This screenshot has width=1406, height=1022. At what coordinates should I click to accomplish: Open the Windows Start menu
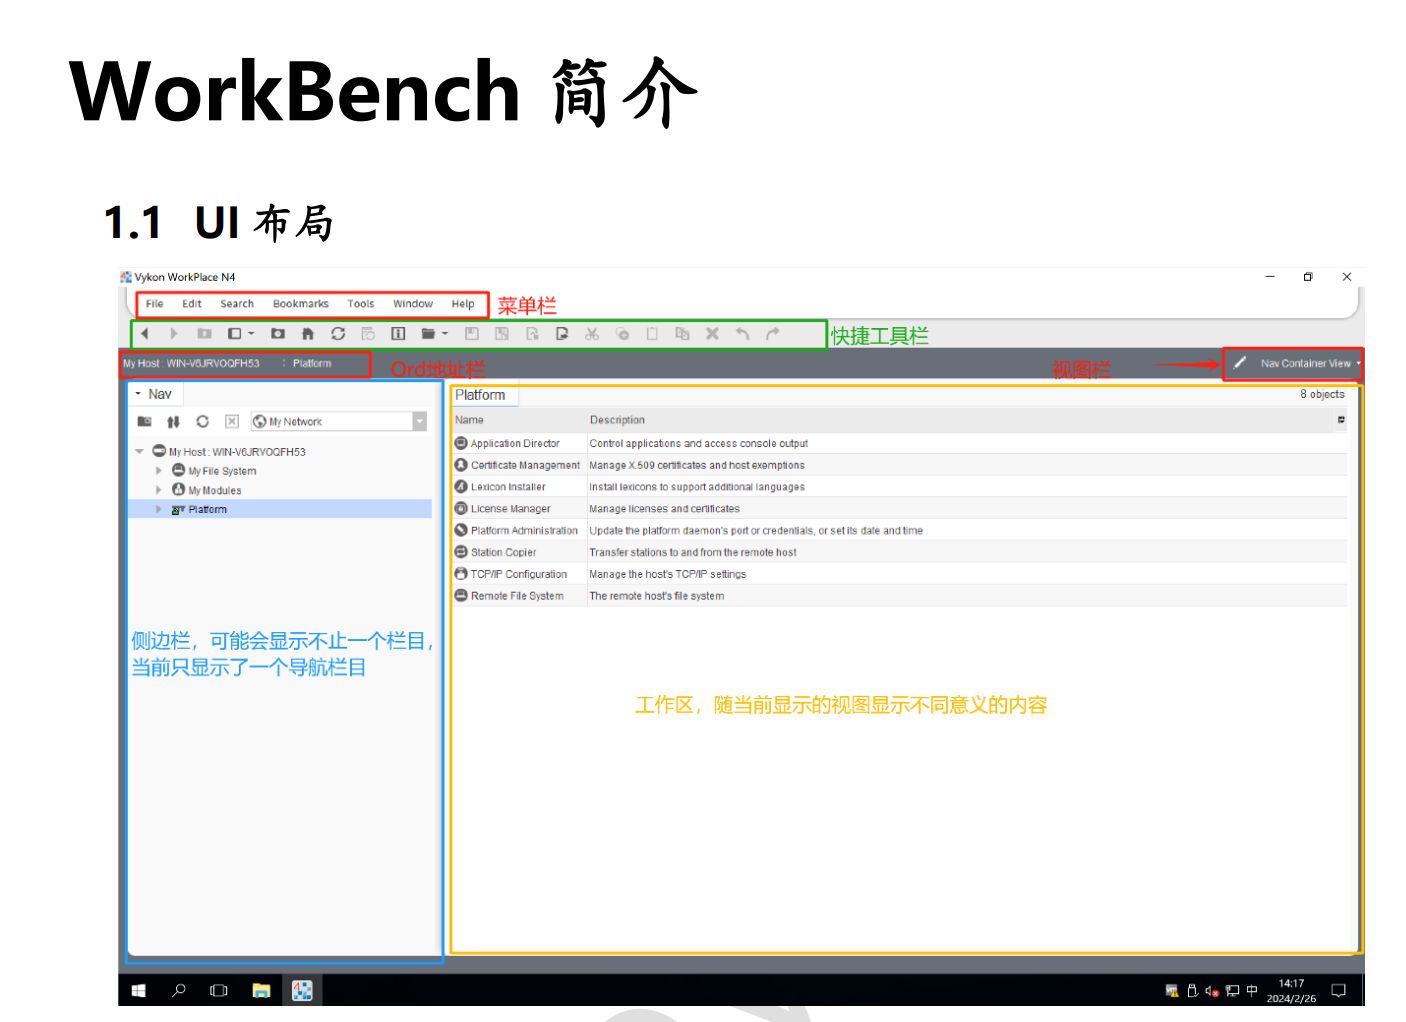pyautogui.click(x=138, y=991)
